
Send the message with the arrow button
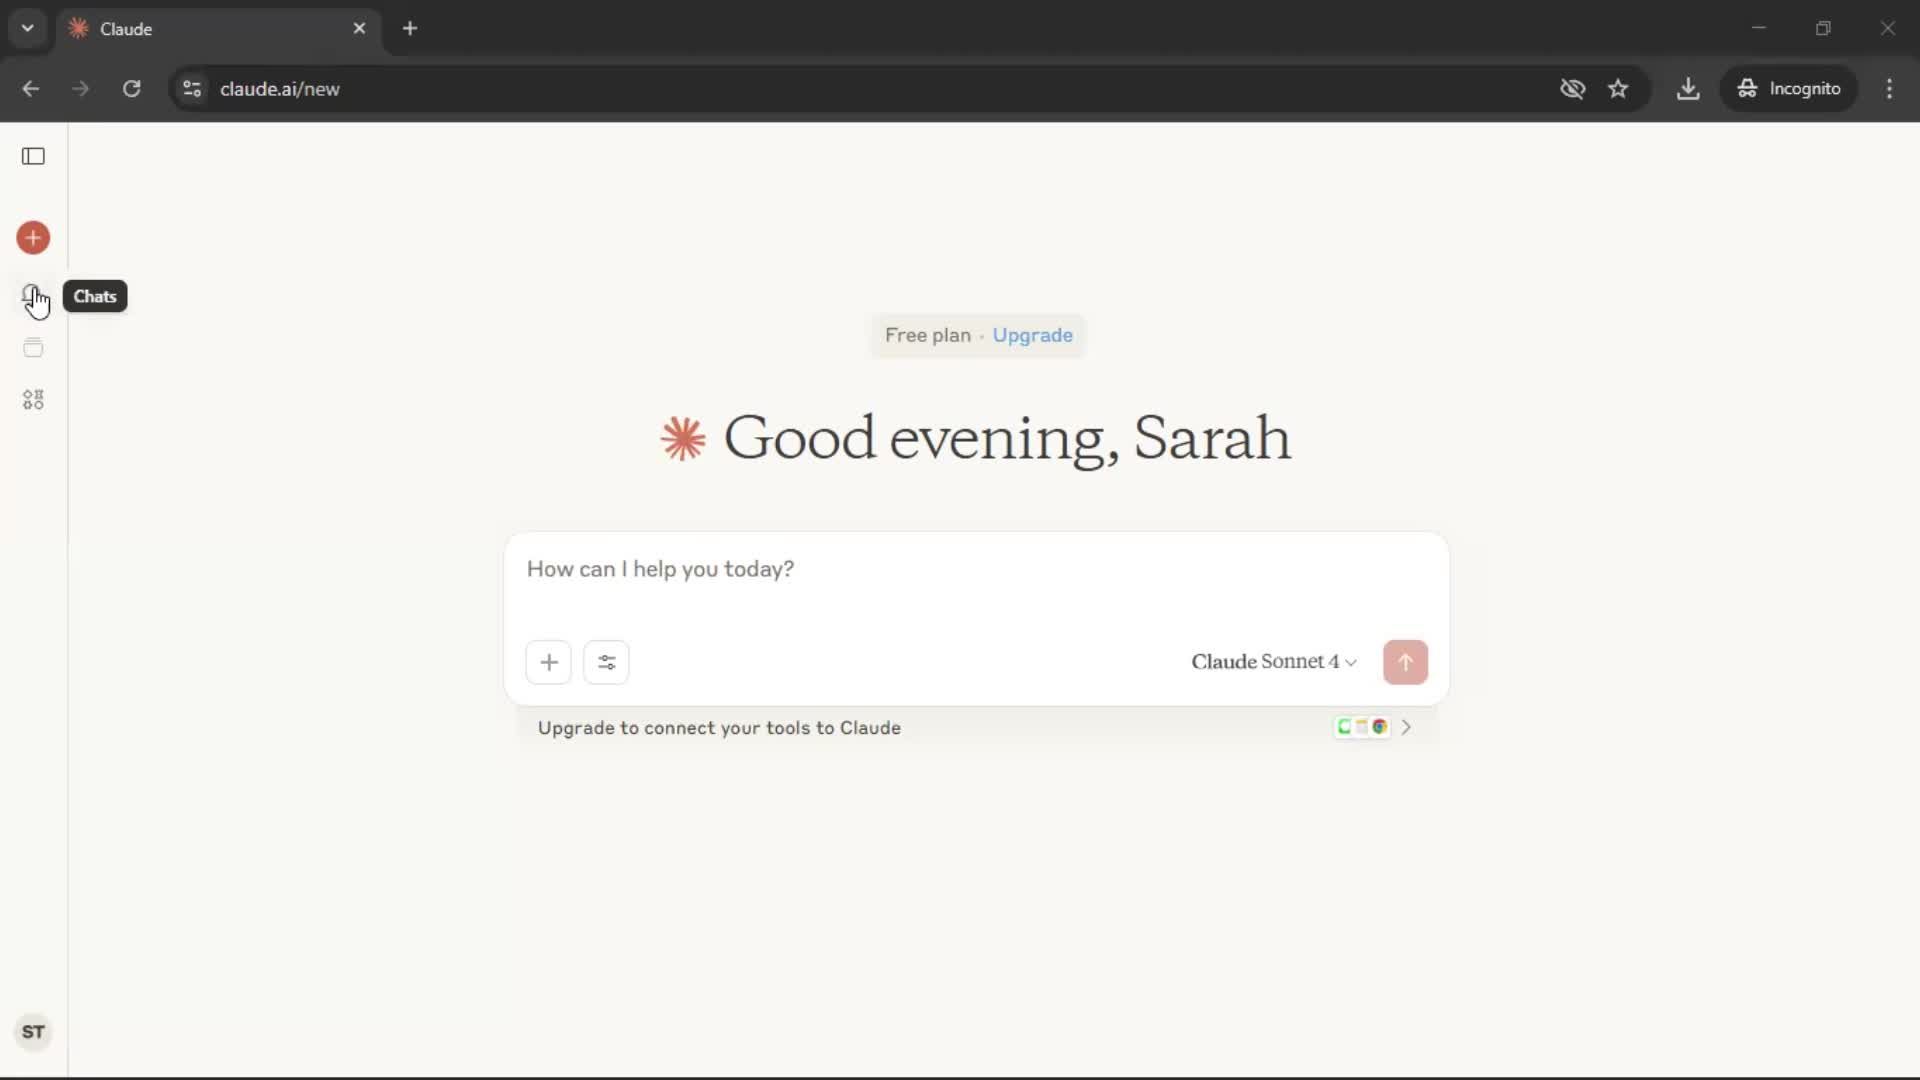[1405, 662]
